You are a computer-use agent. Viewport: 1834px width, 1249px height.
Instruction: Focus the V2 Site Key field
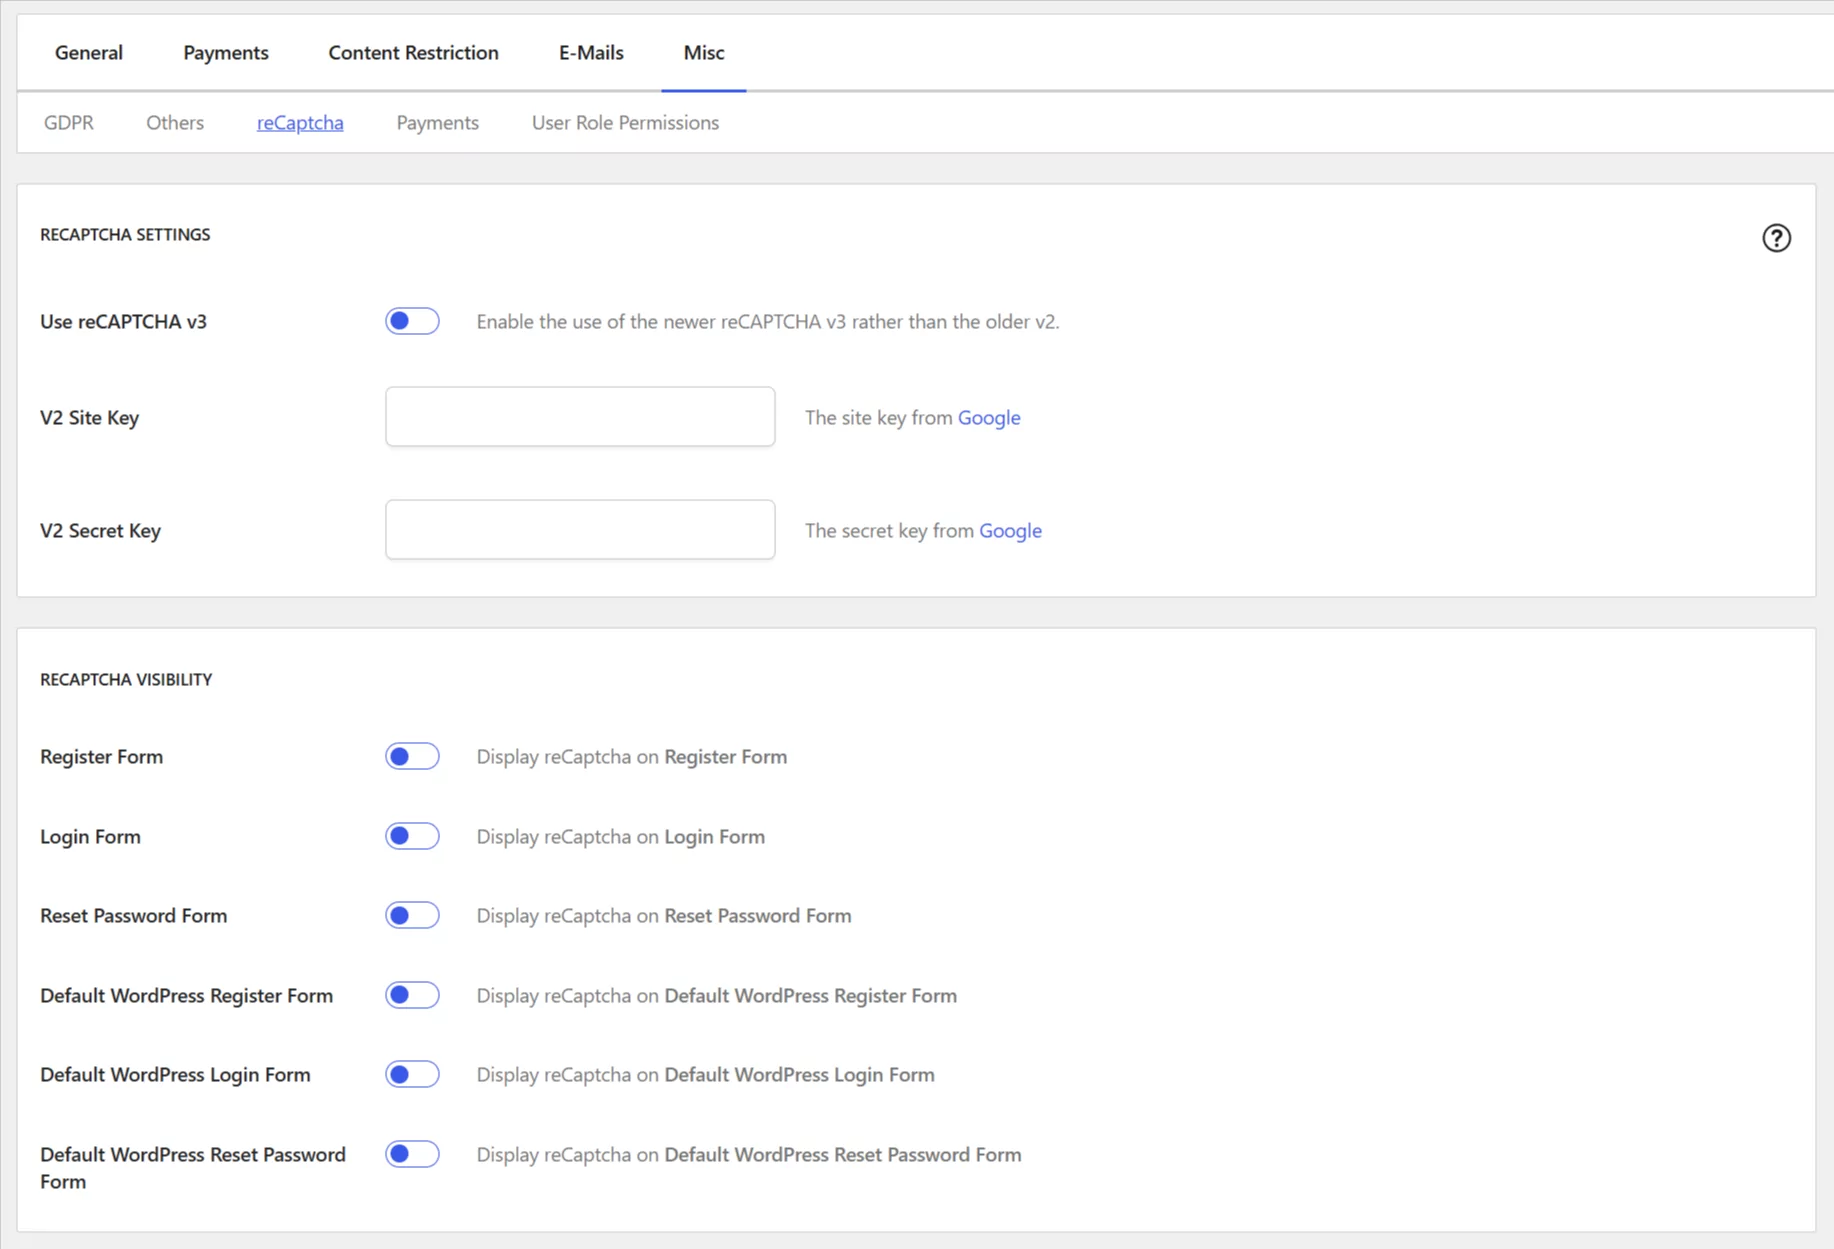point(580,417)
